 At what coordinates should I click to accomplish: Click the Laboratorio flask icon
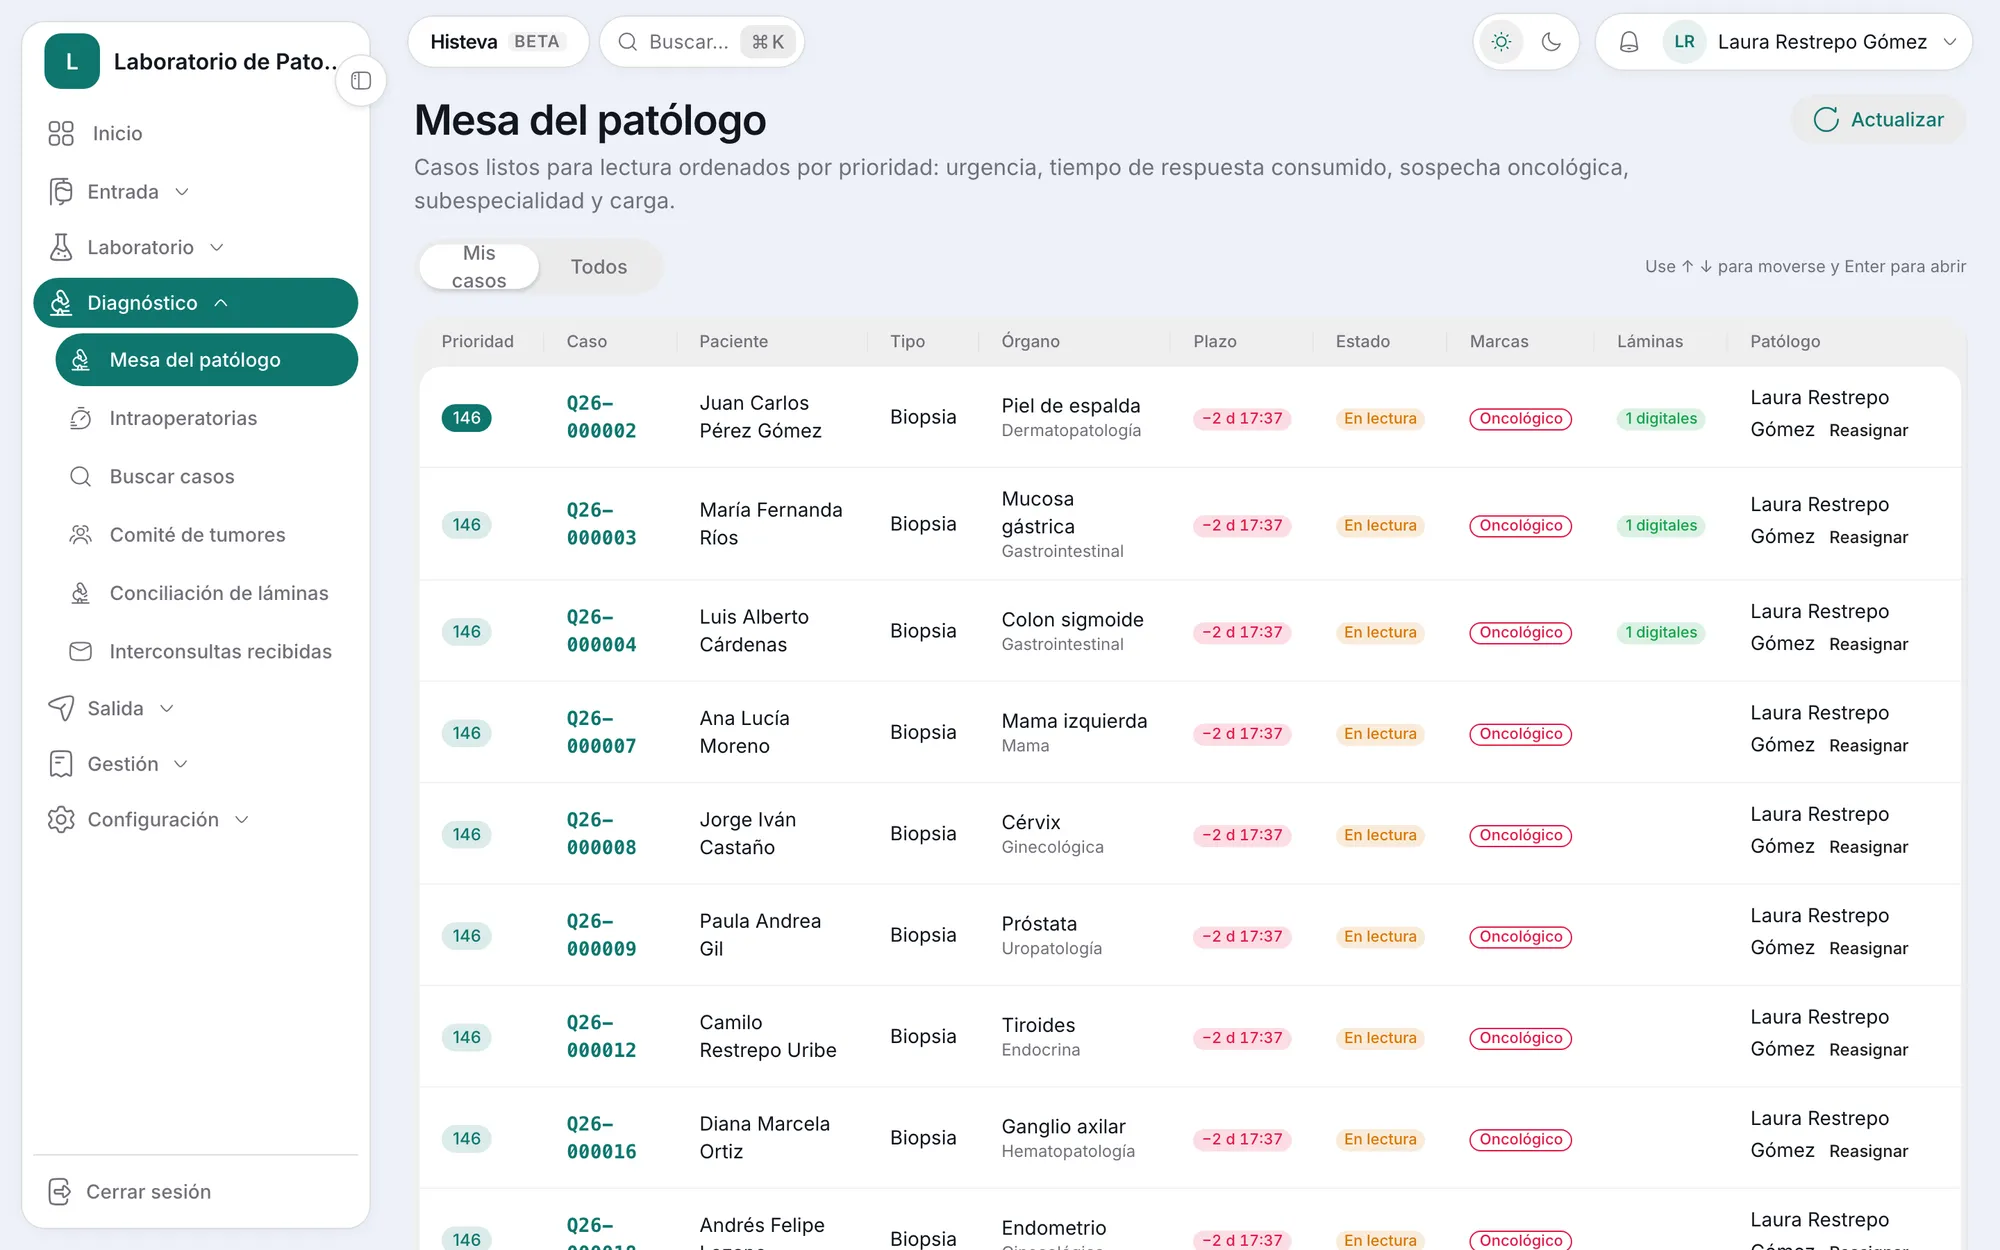[61, 247]
